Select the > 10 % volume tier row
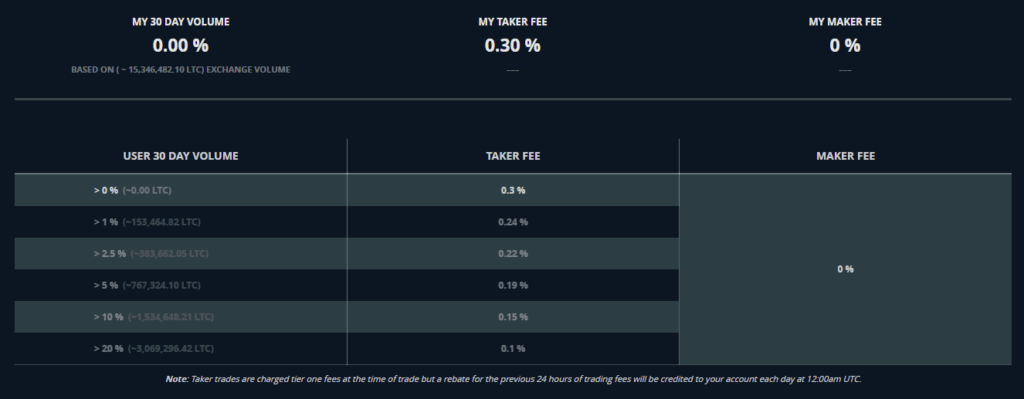Screen dimensions: 1024x399 pos(347,317)
